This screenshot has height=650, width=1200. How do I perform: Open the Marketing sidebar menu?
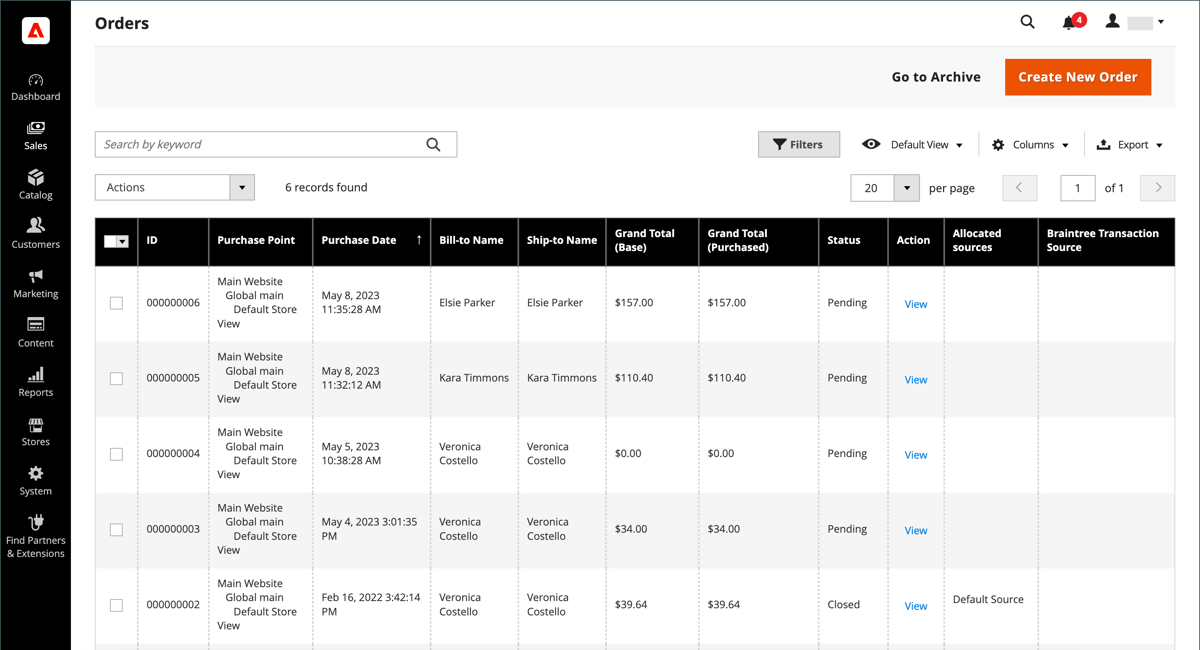click(35, 282)
